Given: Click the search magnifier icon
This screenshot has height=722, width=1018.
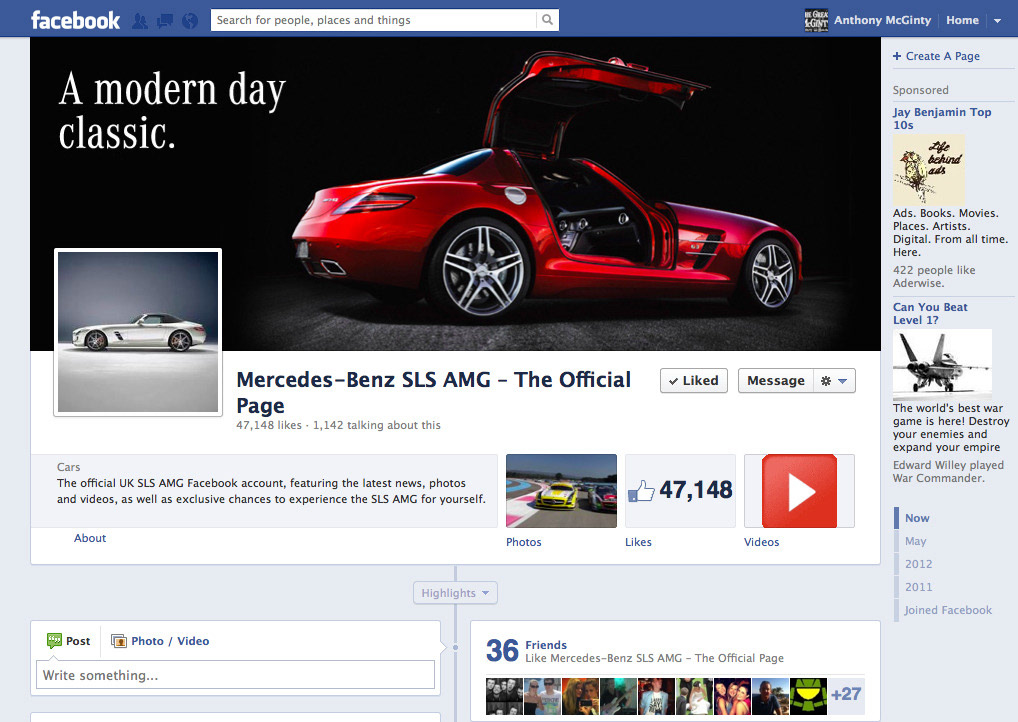Looking at the screenshot, I should pos(547,19).
